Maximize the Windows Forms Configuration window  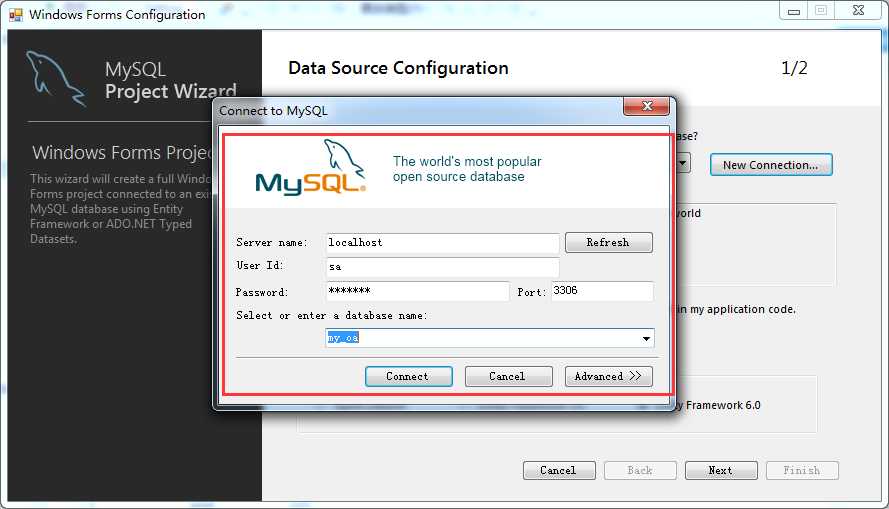tap(821, 11)
